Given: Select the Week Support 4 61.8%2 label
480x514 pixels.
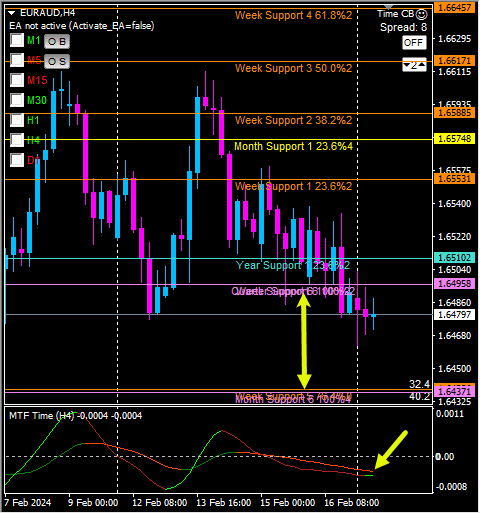Looking at the screenshot, I should point(293,15).
